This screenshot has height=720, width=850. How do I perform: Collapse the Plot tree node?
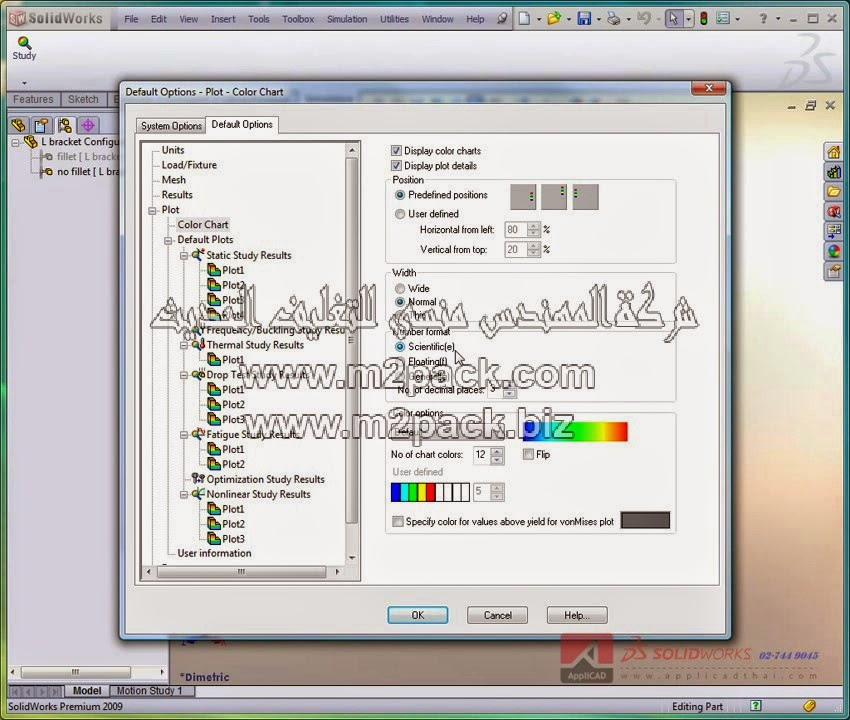point(152,210)
